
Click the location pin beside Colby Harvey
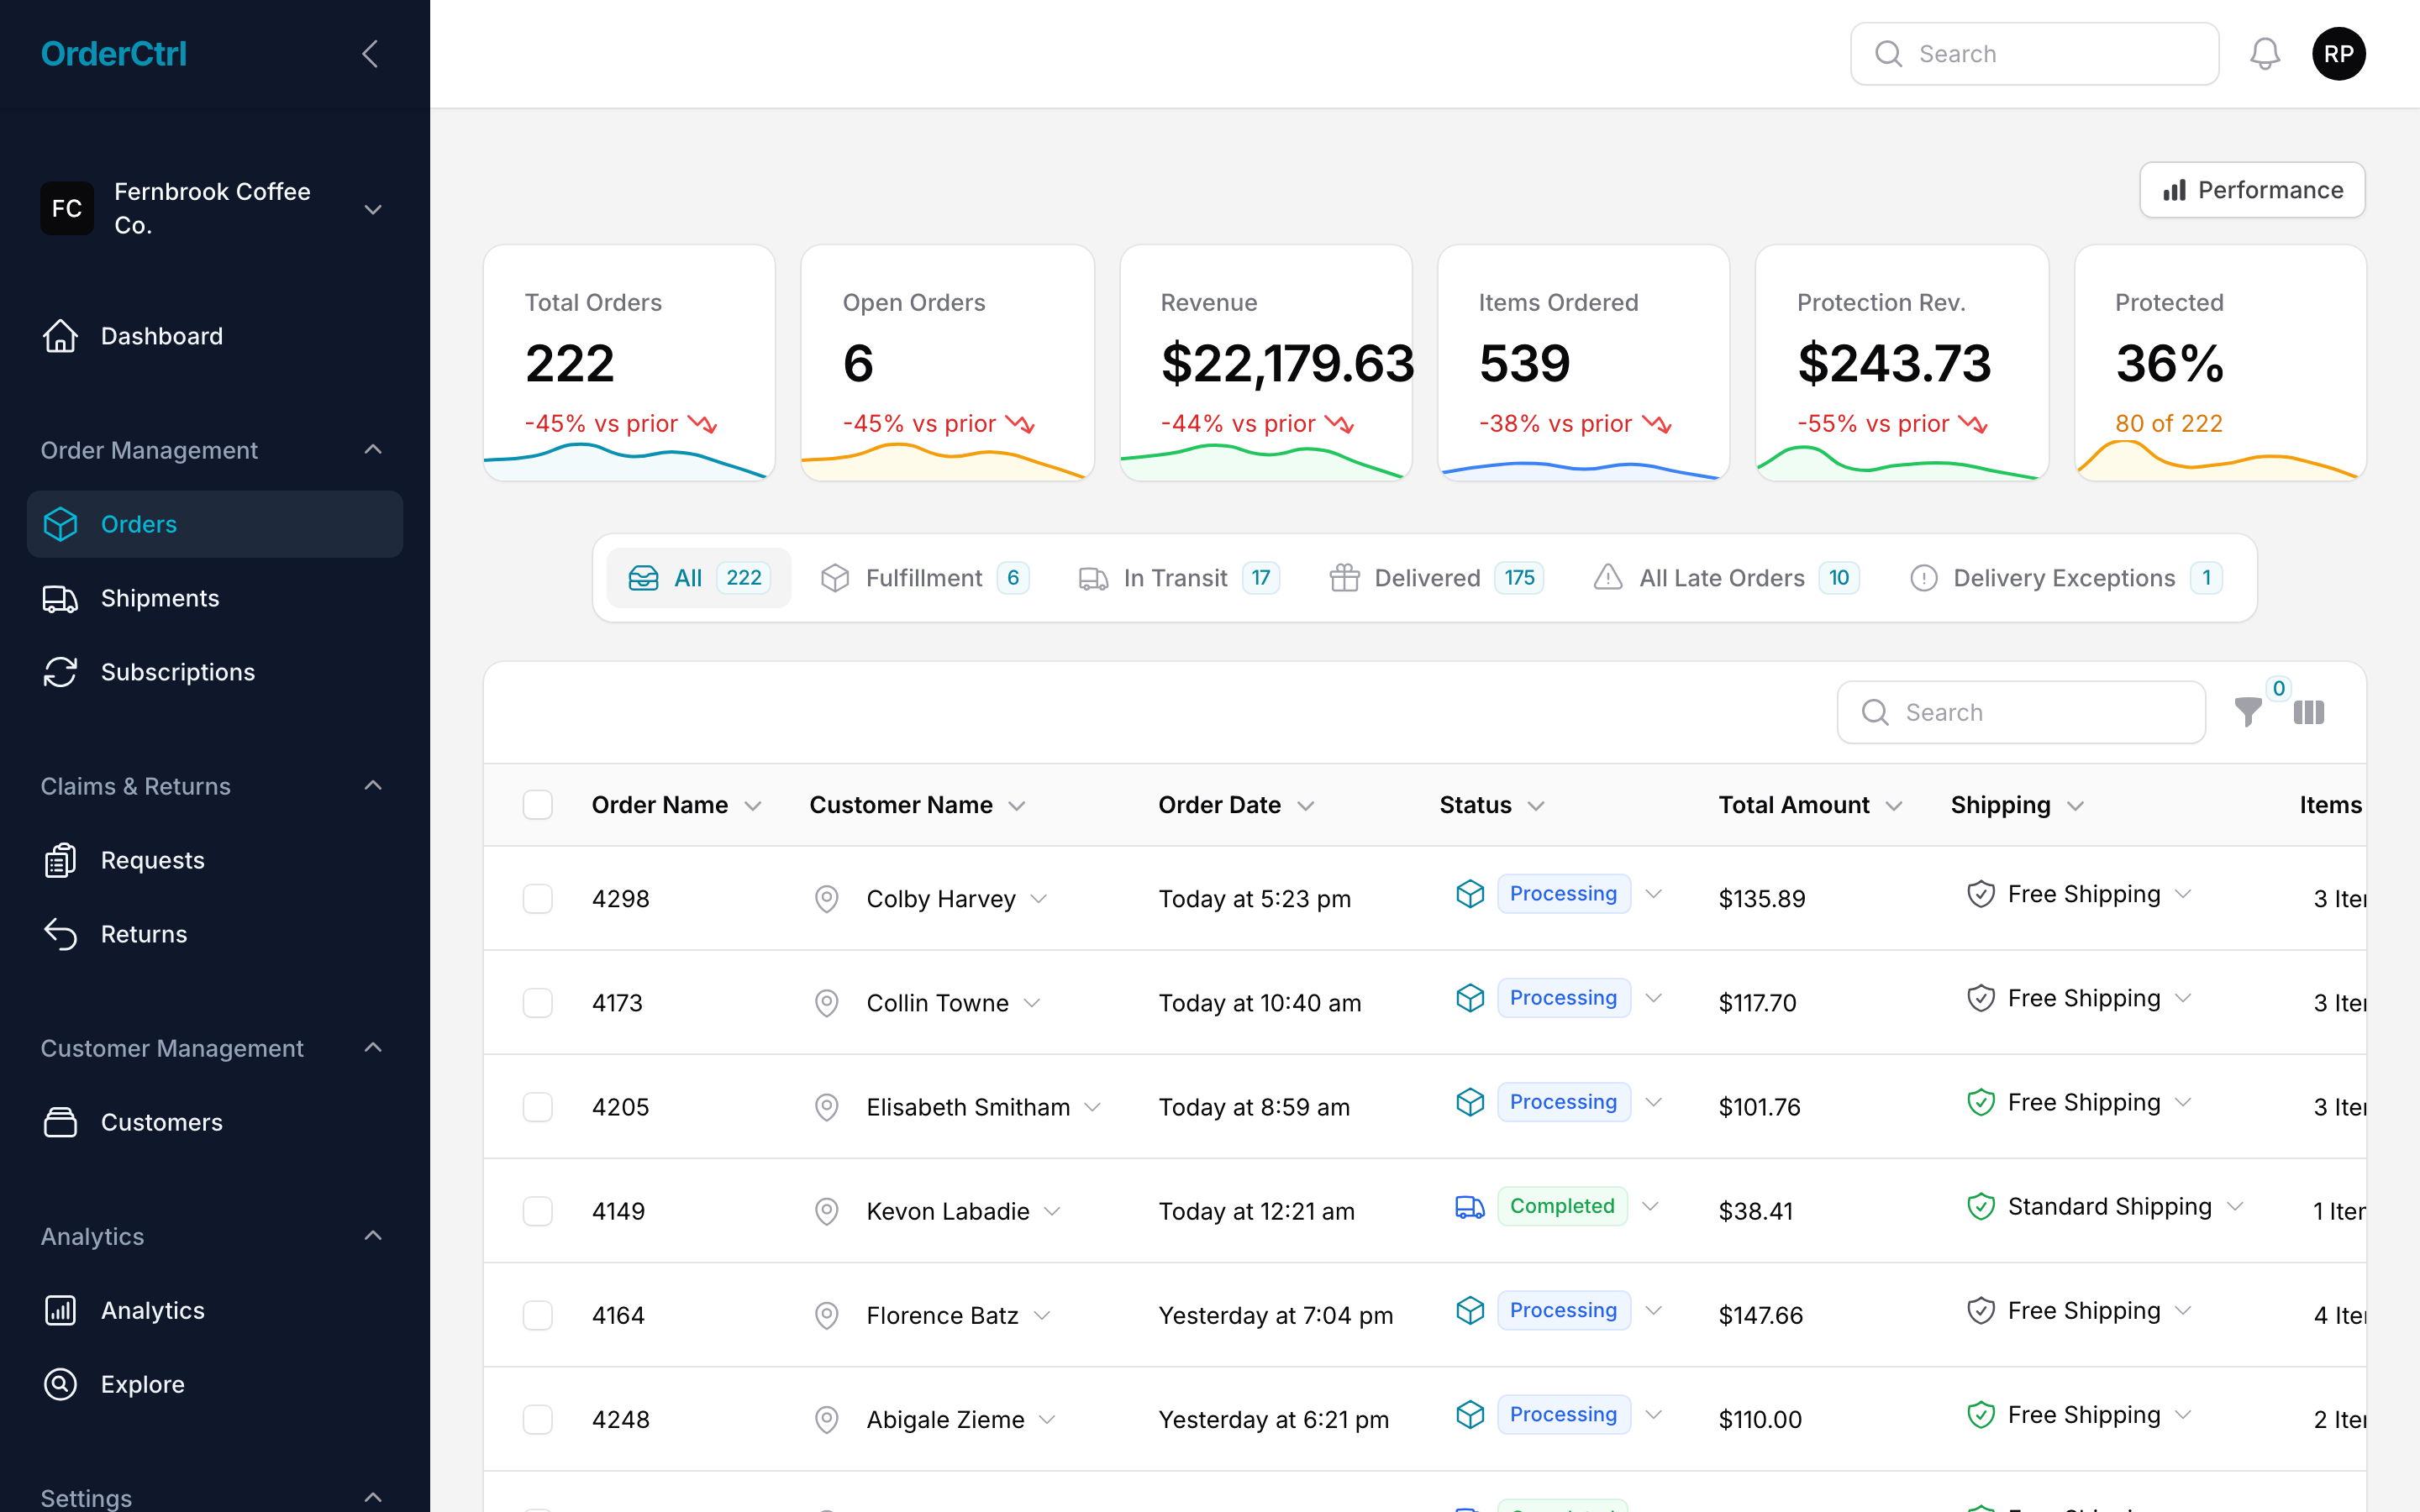[x=826, y=899]
